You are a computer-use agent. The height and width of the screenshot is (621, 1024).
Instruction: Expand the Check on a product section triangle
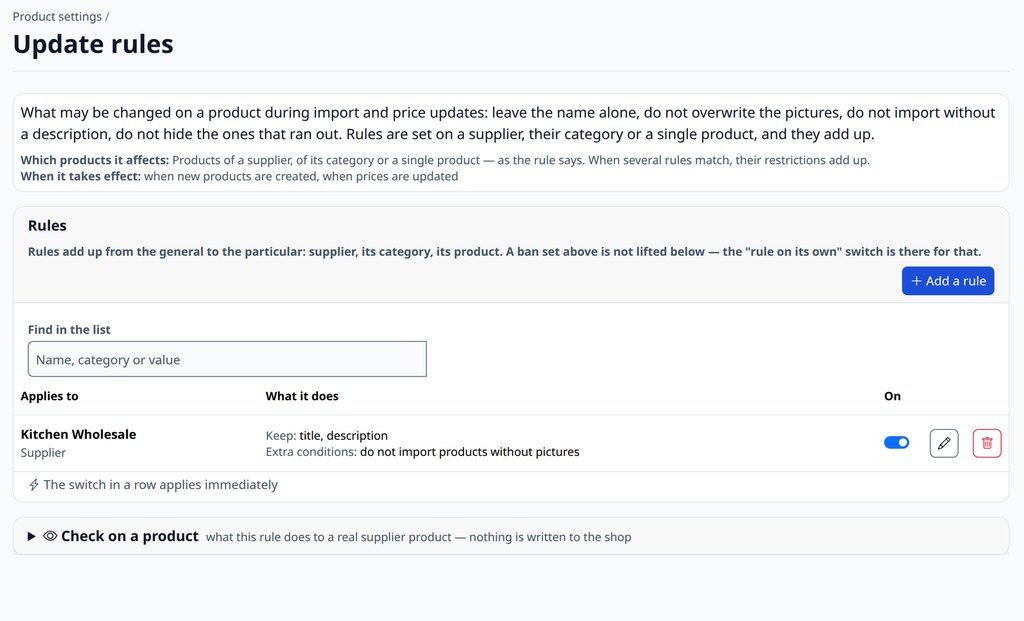31,537
